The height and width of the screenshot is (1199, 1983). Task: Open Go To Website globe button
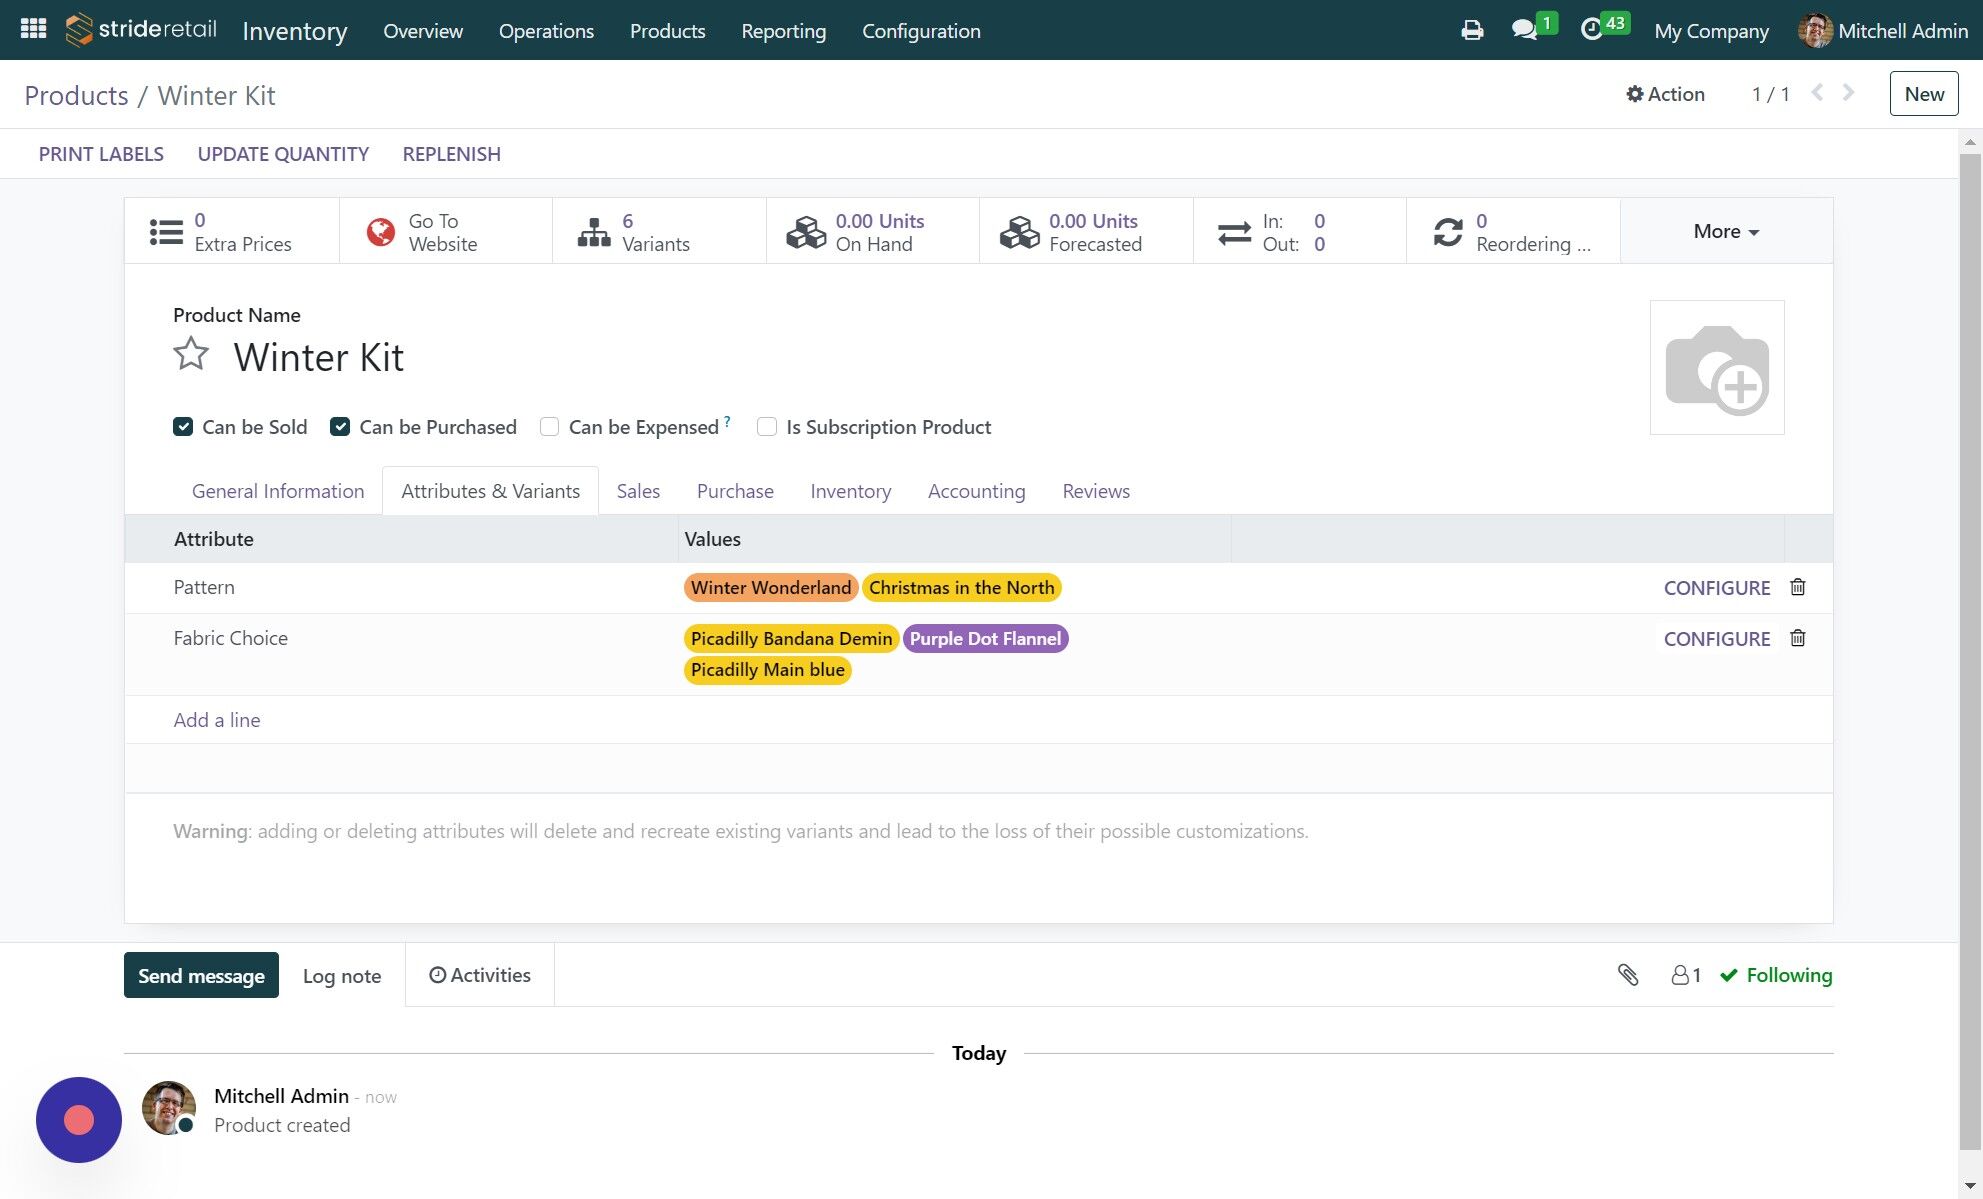click(446, 232)
